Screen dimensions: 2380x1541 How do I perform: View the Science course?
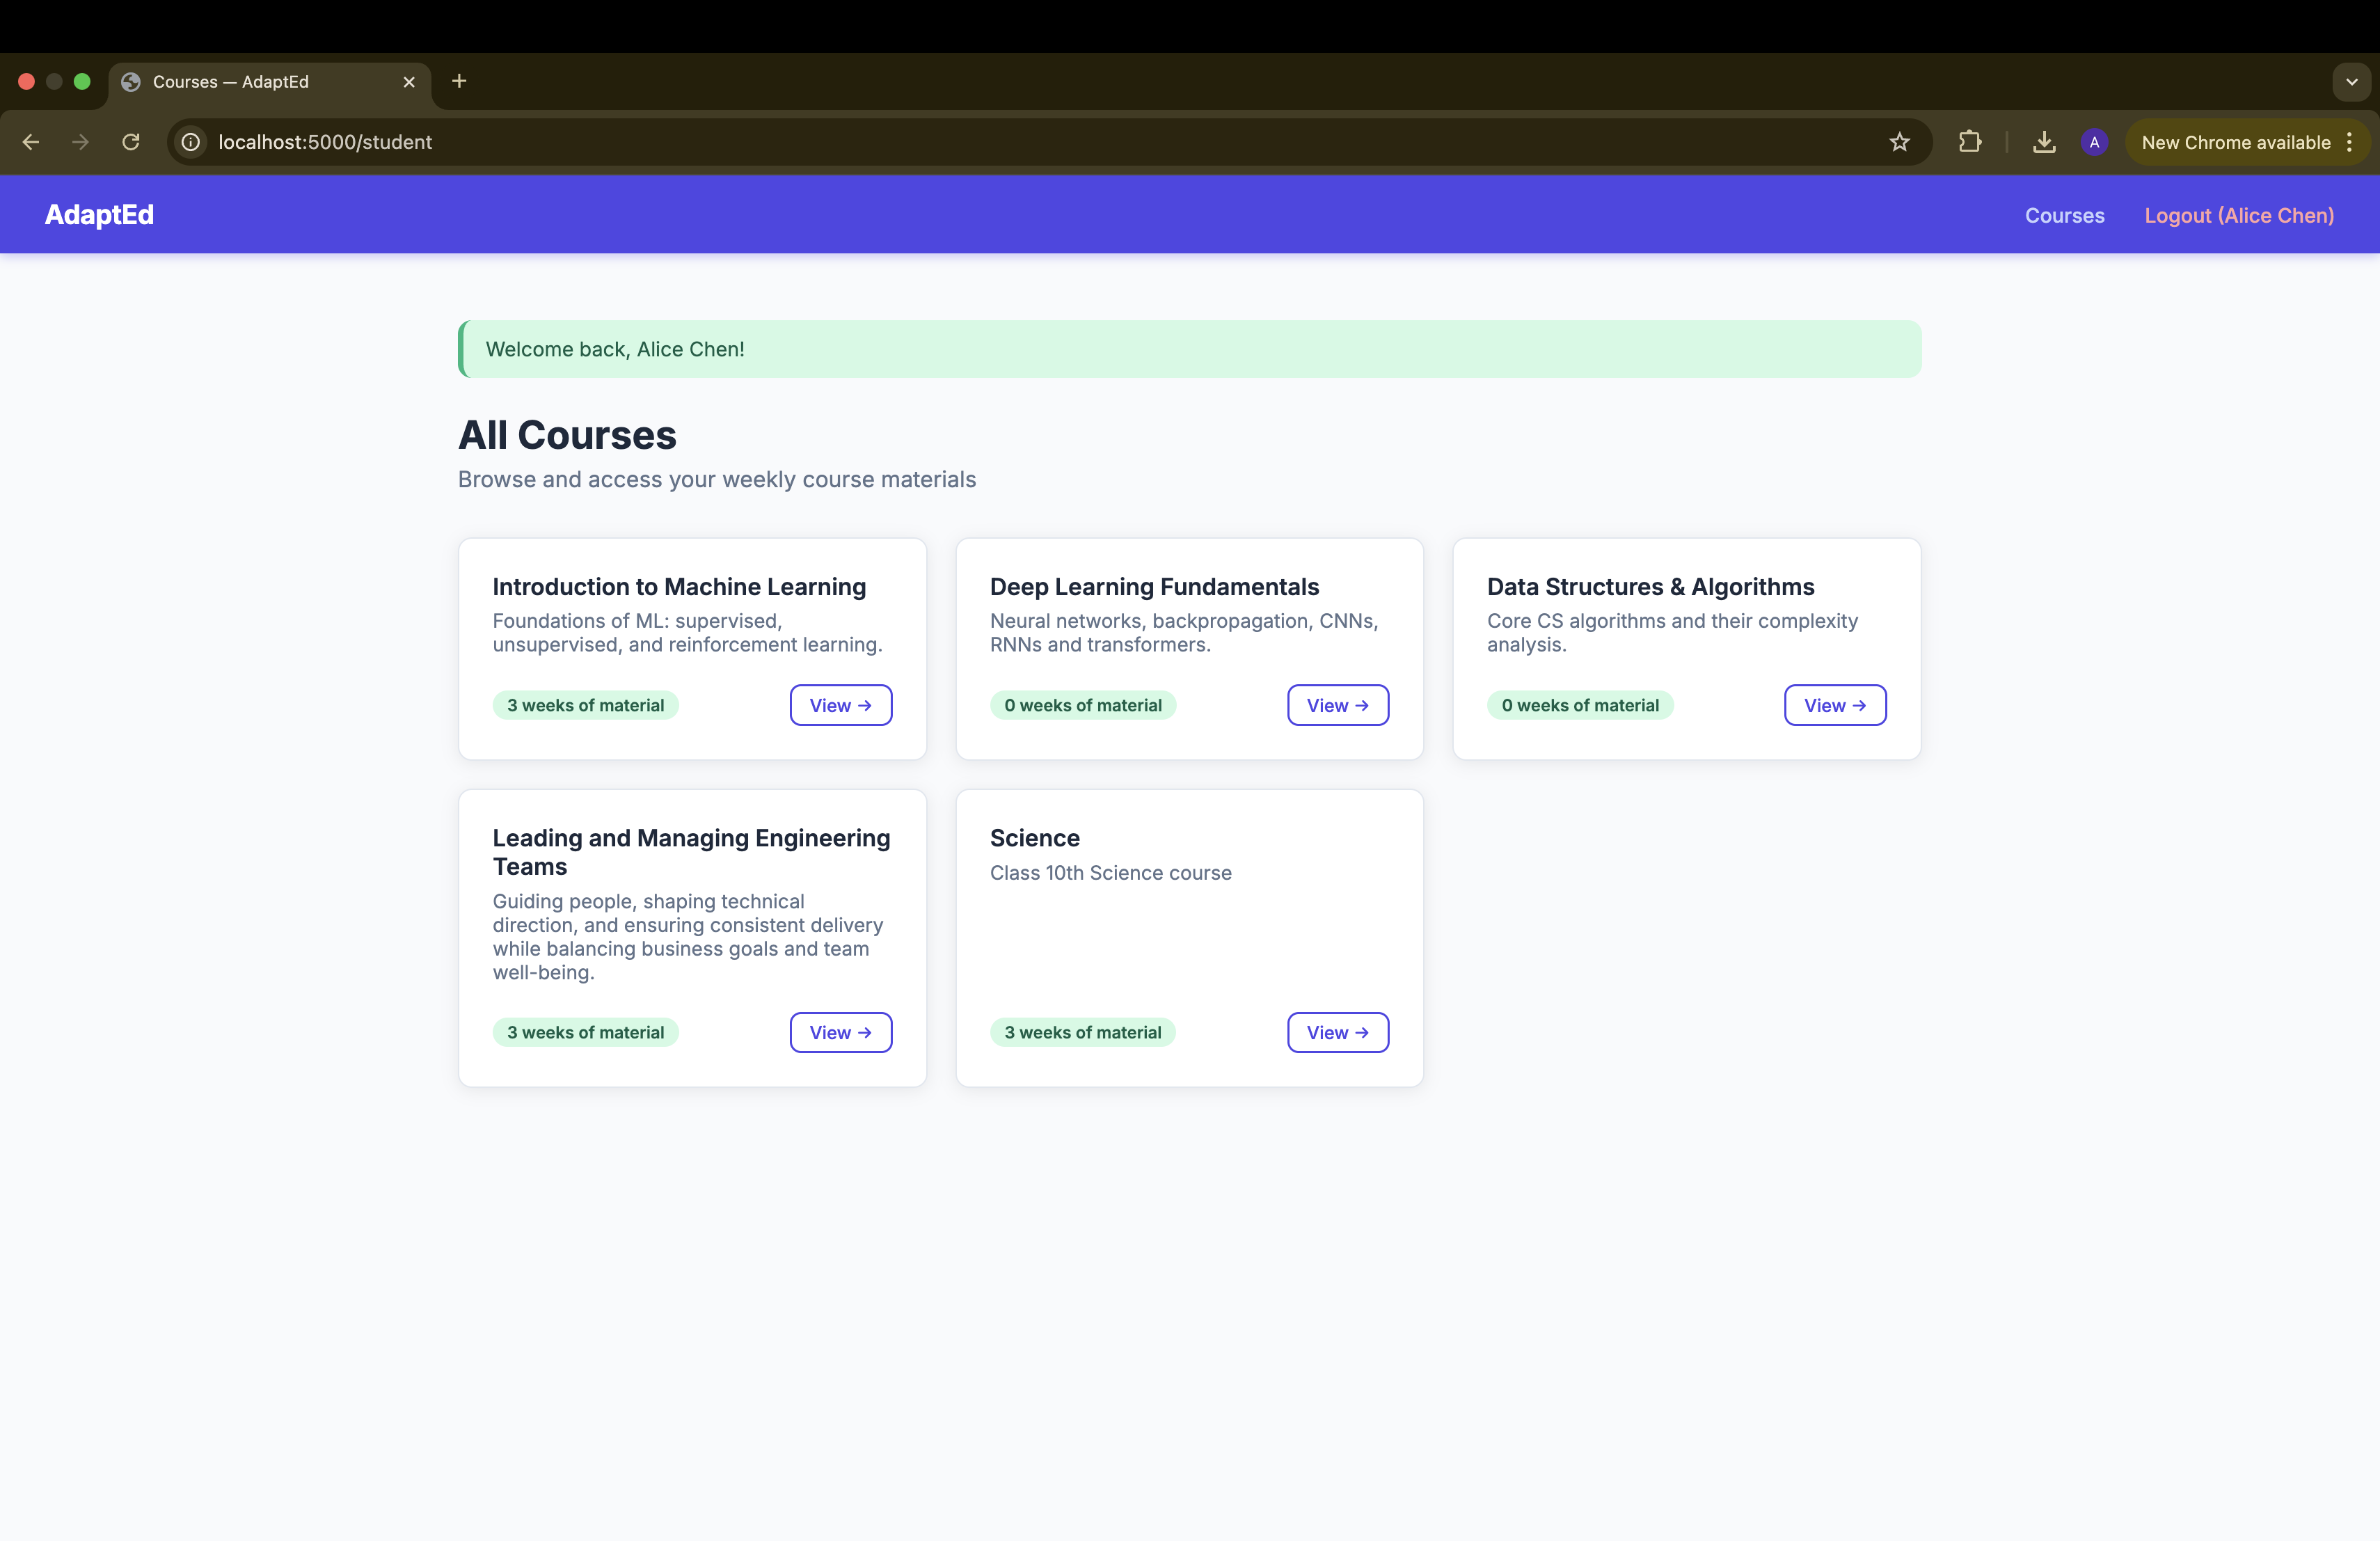tap(1337, 1032)
